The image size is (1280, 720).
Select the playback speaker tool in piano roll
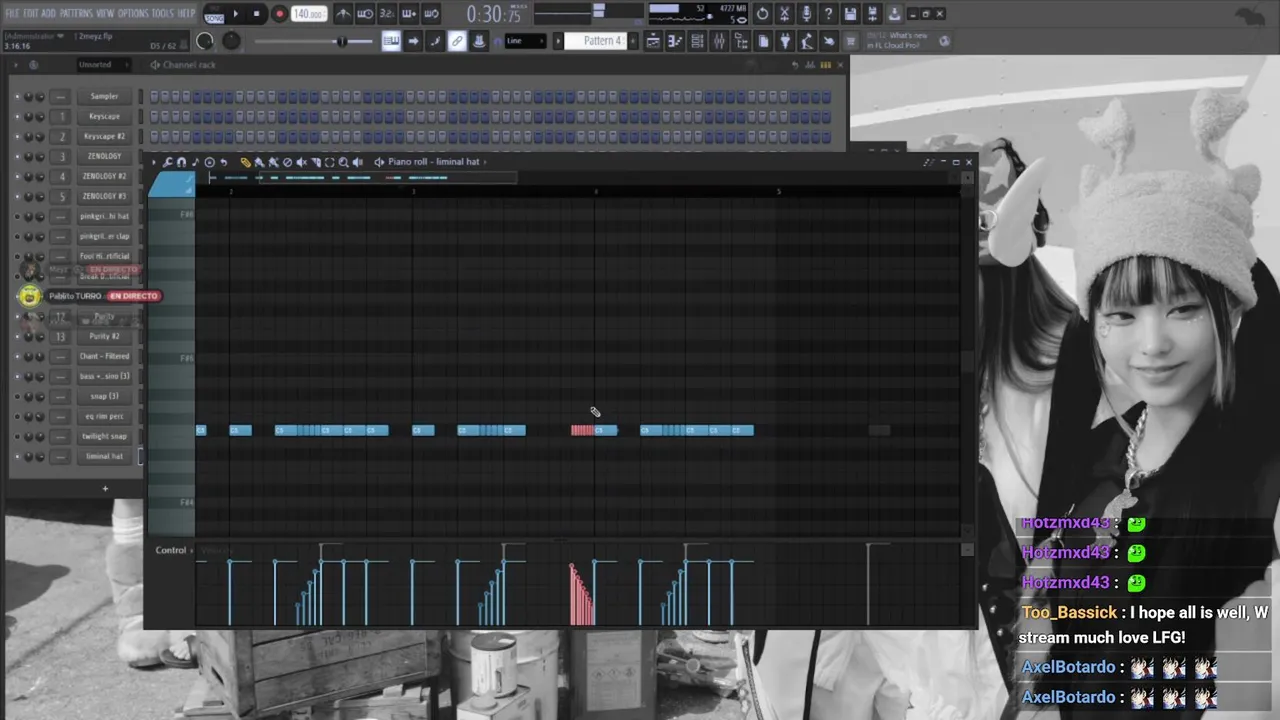pyautogui.click(x=357, y=162)
